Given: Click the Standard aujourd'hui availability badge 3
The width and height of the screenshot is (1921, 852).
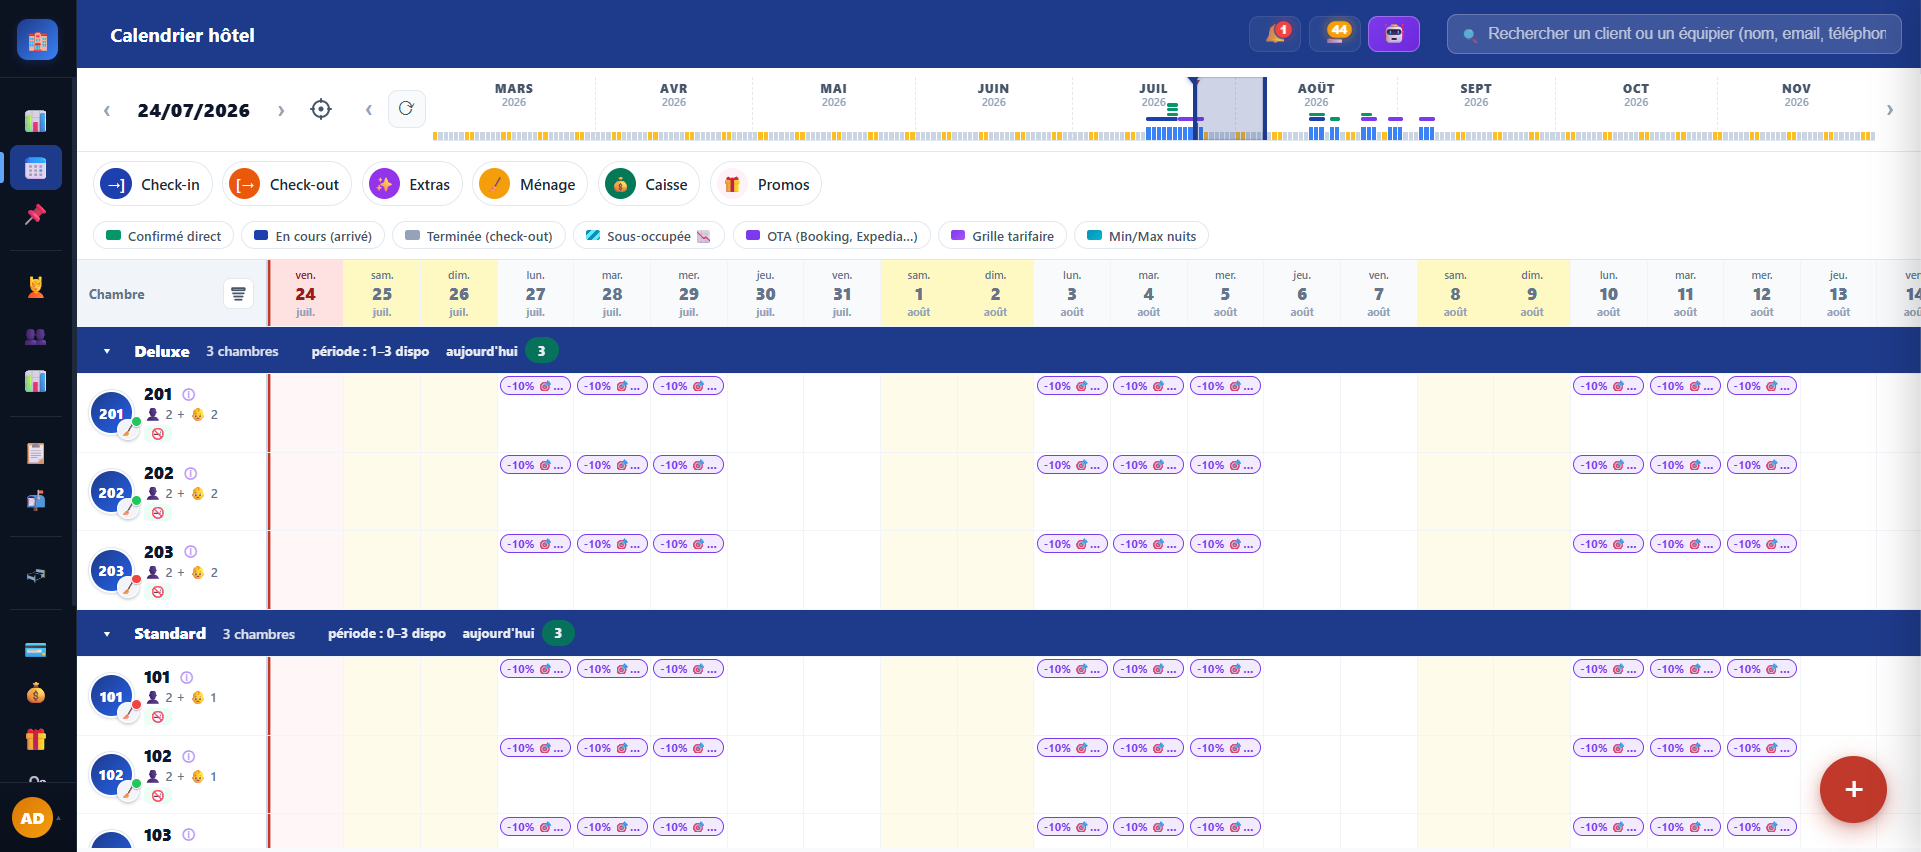Looking at the screenshot, I should 558,633.
